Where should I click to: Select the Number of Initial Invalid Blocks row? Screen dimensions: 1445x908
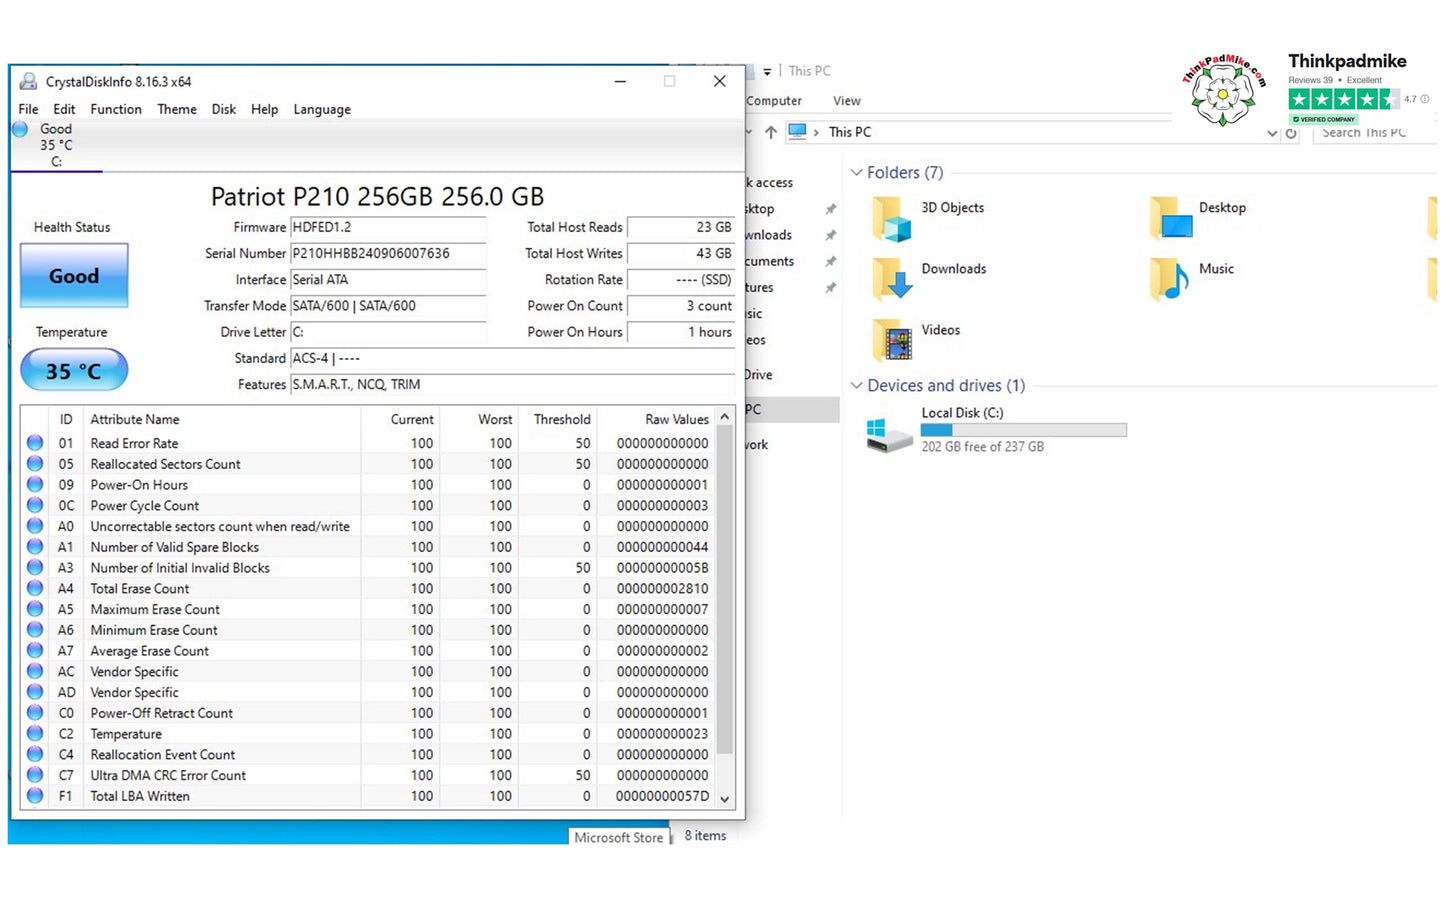click(369, 568)
